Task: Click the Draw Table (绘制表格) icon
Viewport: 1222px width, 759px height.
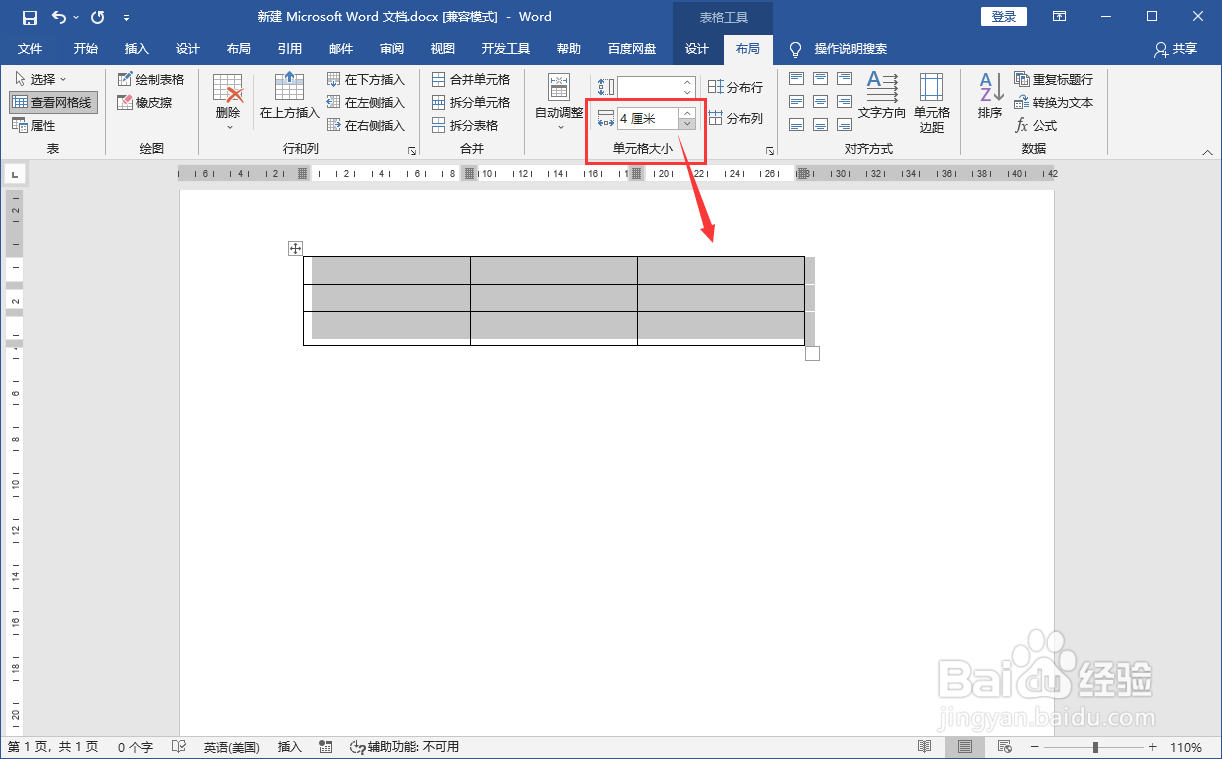Action: (x=152, y=78)
